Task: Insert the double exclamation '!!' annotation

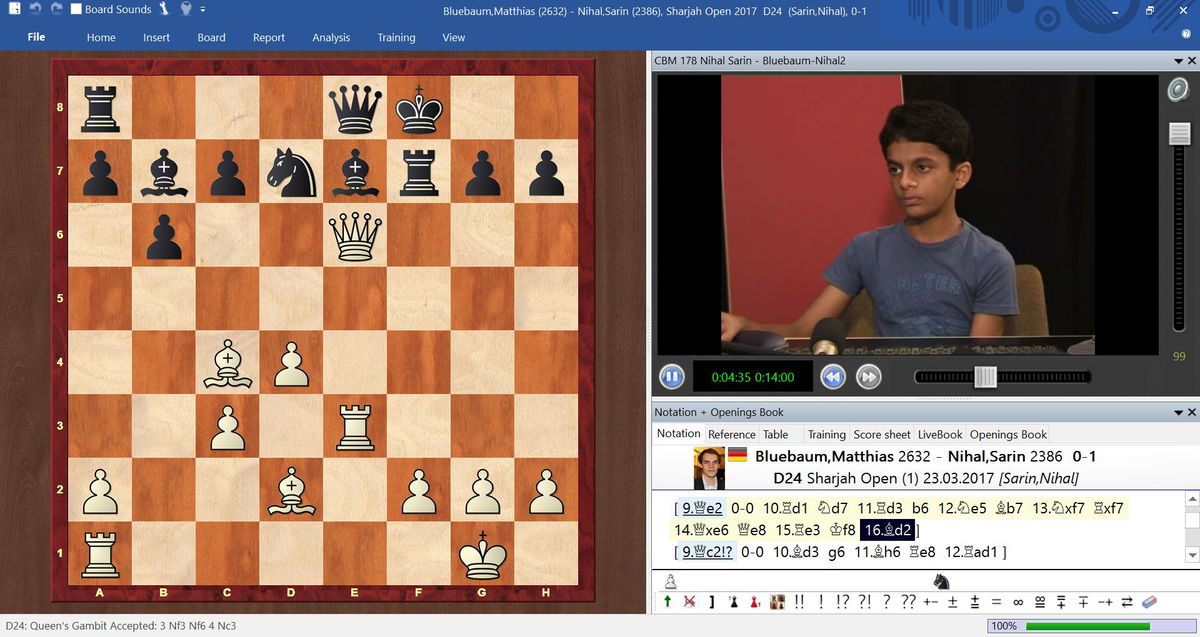Action: click(x=799, y=602)
